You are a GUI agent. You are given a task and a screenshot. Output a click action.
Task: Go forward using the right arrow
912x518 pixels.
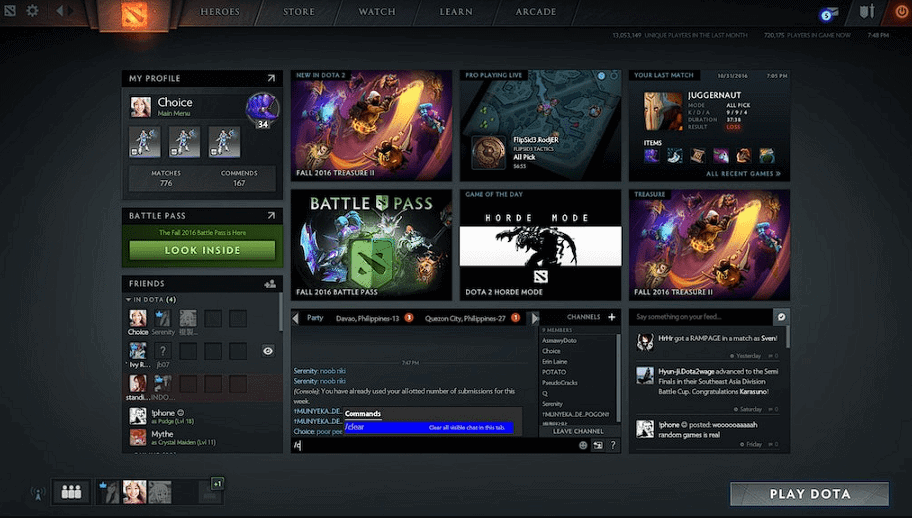(x=71, y=10)
